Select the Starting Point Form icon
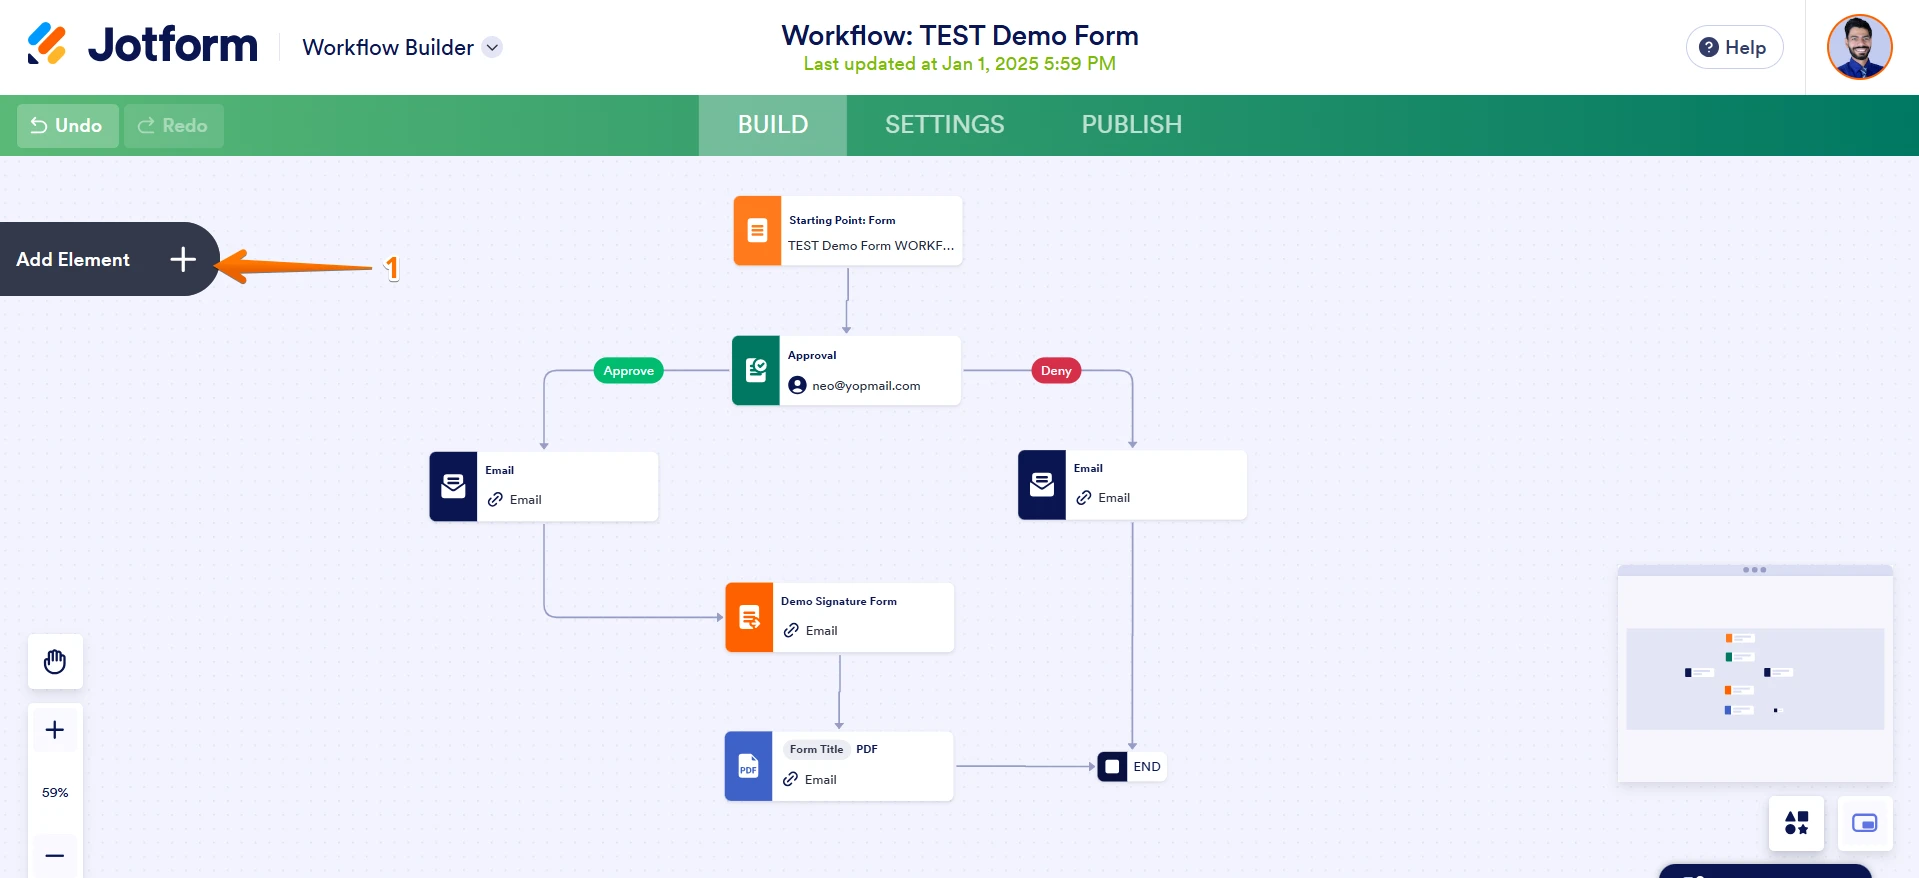The height and width of the screenshot is (878, 1919). tap(757, 231)
